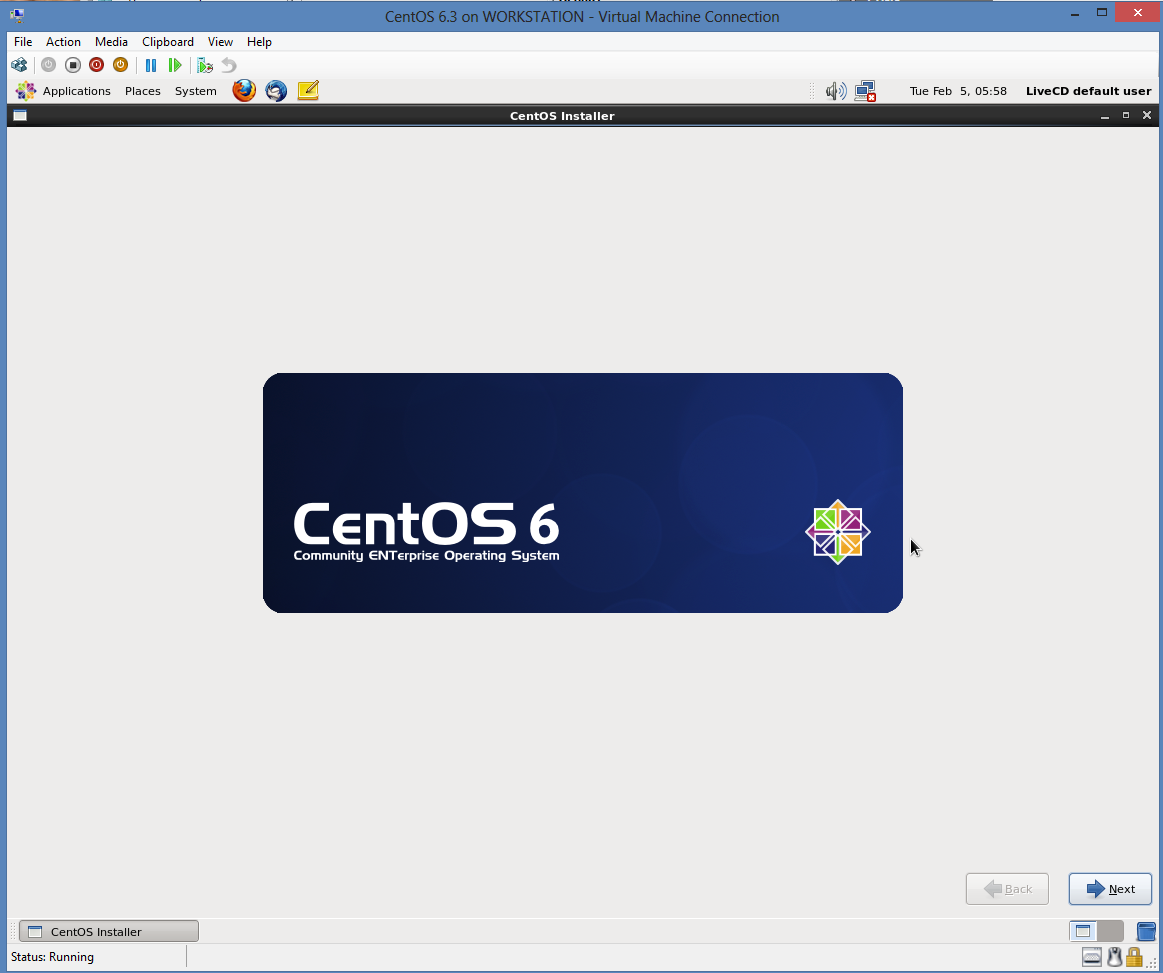Open the GNOME System menu
The width and height of the screenshot is (1163, 973).
pyautogui.click(x=196, y=91)
